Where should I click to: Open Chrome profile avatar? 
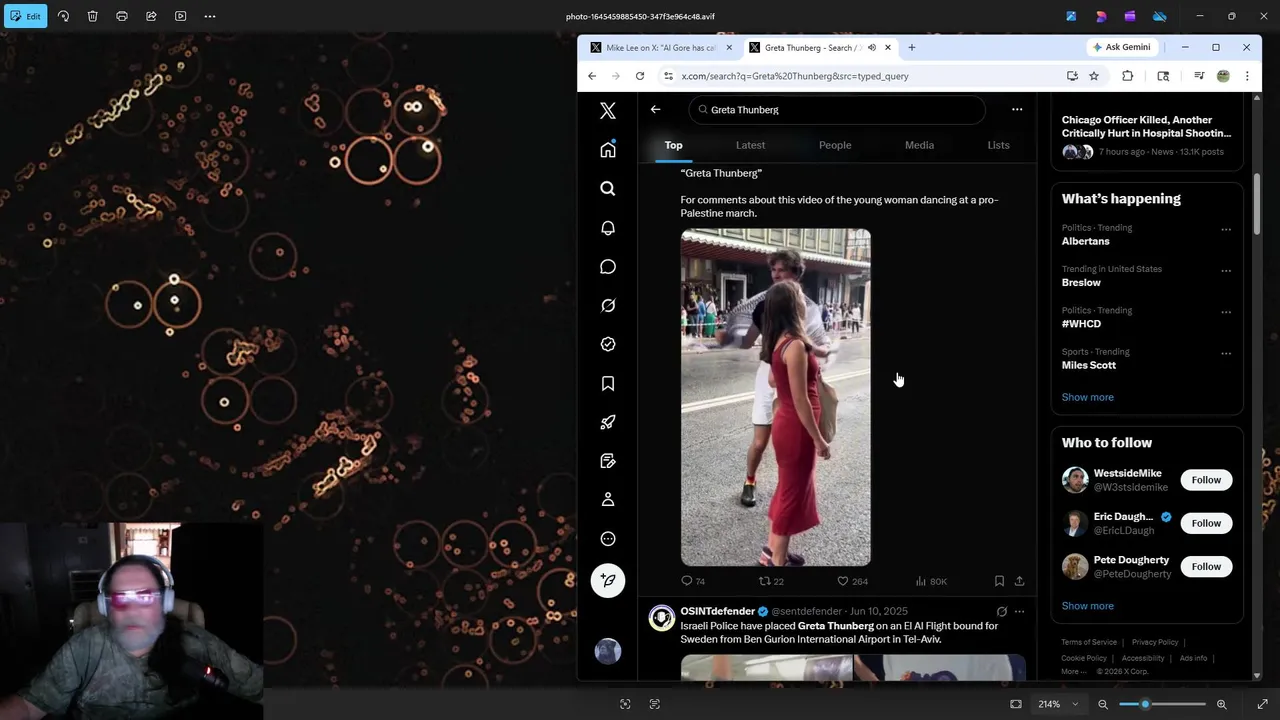coord(1223,76)
